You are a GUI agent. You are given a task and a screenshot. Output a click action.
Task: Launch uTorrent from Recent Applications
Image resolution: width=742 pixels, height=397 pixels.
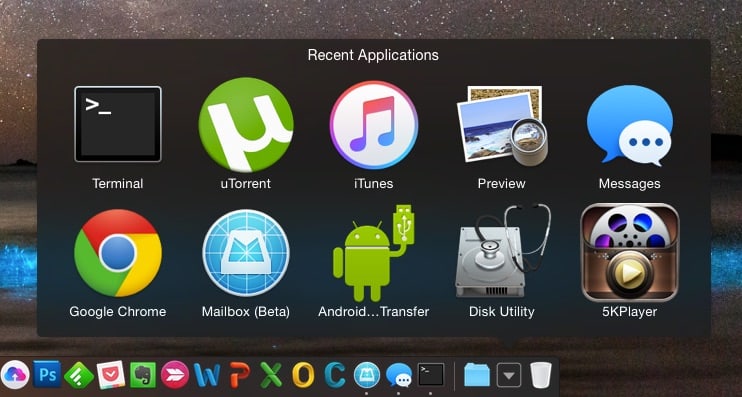tap(246, 124)
